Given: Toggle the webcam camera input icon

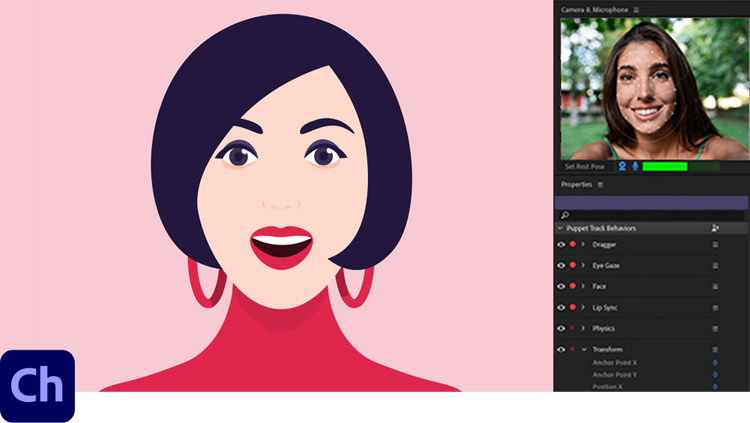Looking at the screenshot, I should [622, 166].
